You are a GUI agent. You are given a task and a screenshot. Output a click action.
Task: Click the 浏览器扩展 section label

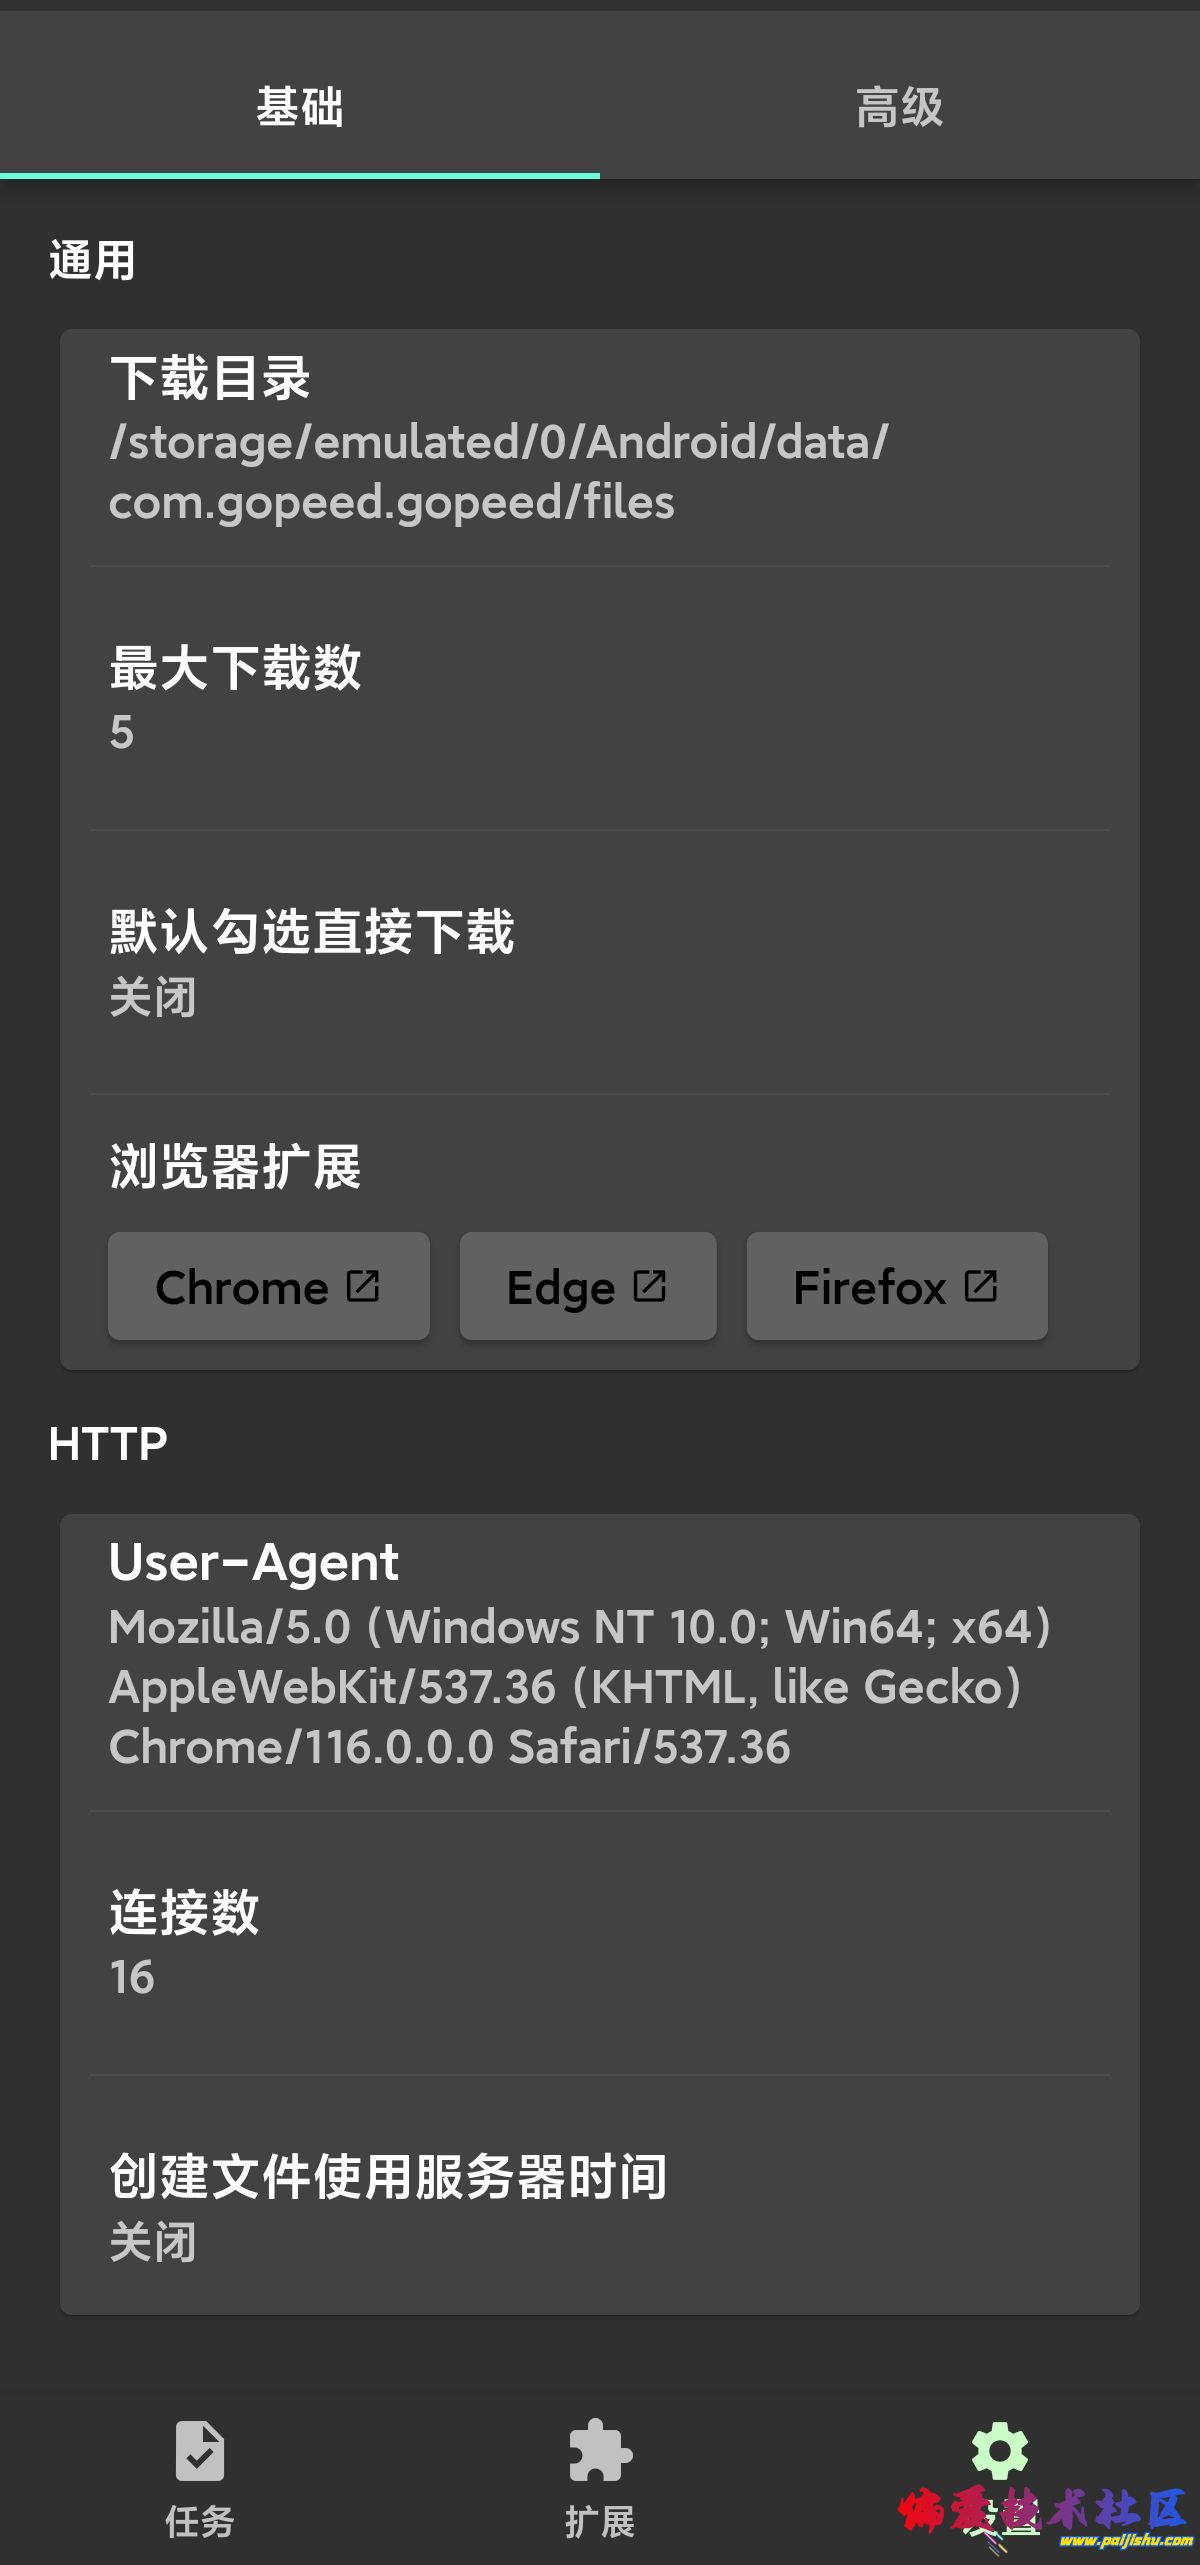(235, 1167)
